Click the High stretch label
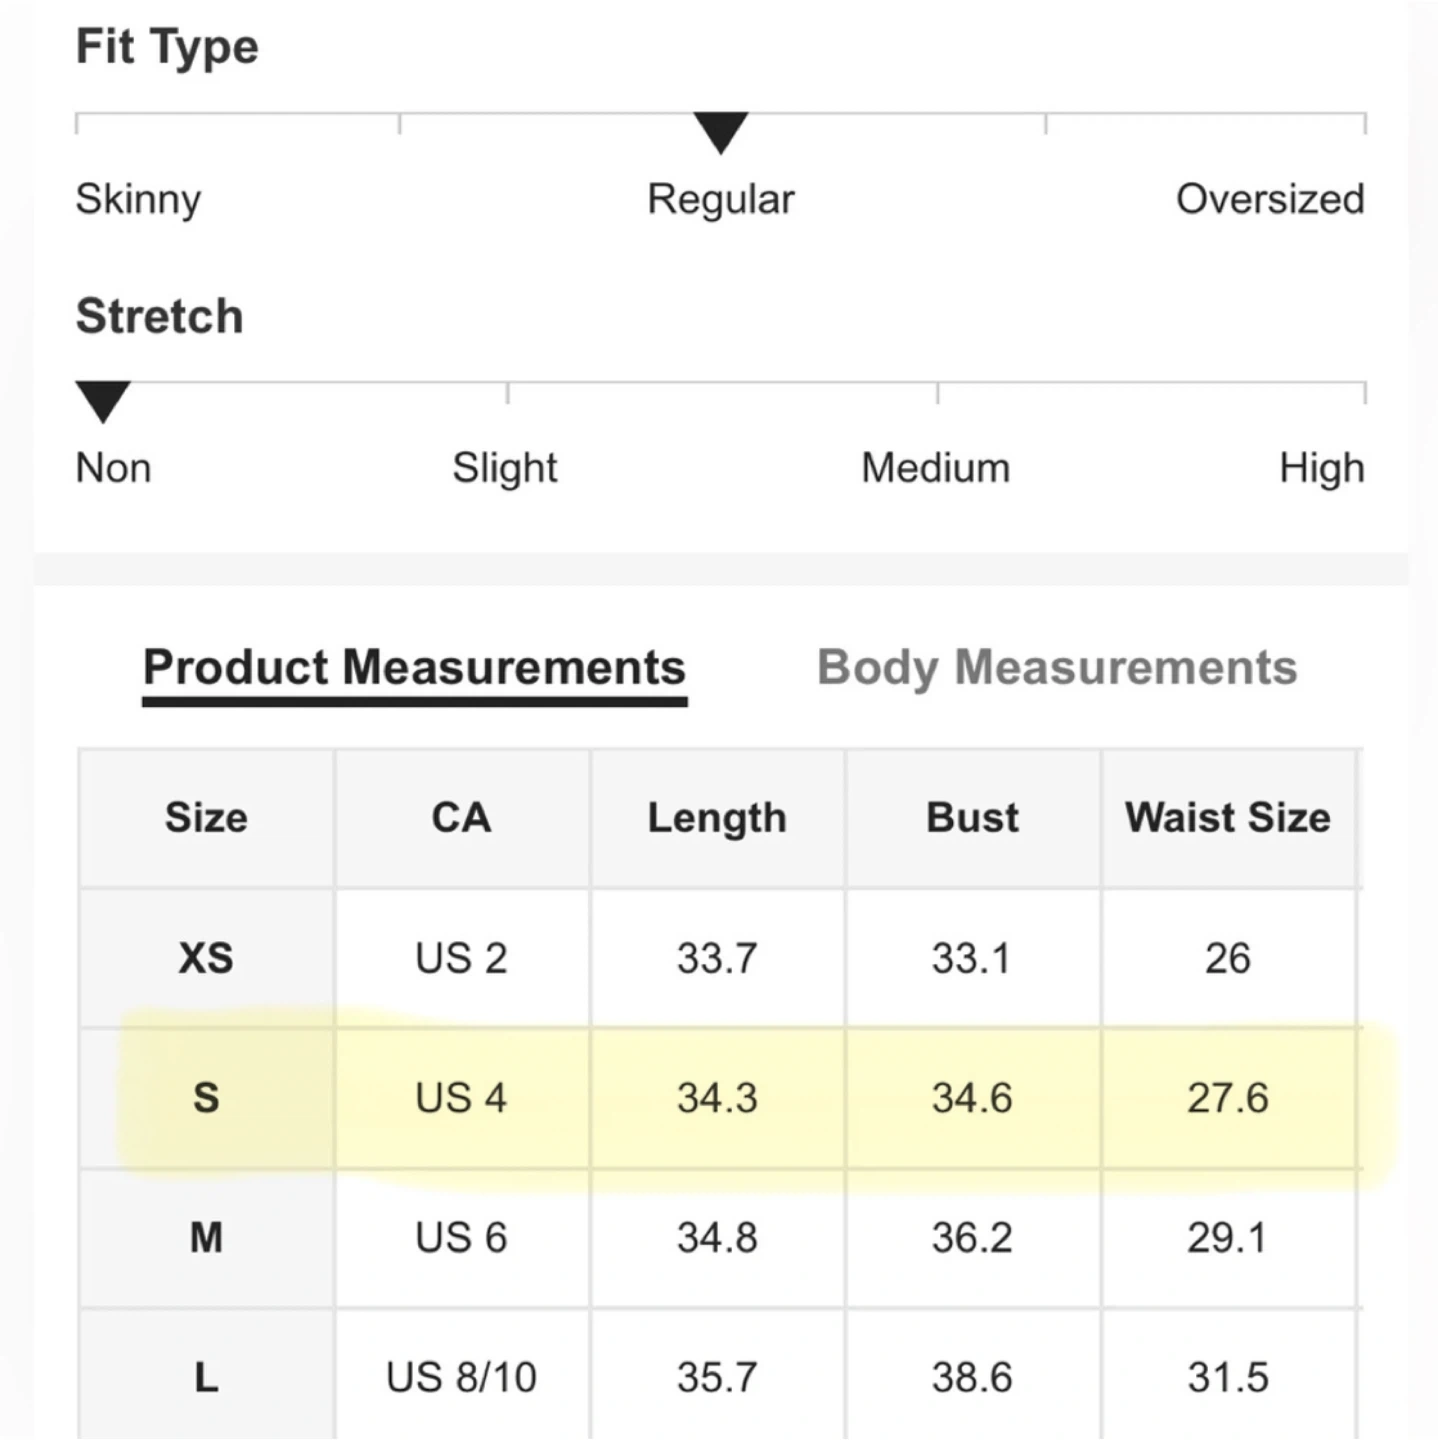1438x1440 pixels. point(1321,468)
